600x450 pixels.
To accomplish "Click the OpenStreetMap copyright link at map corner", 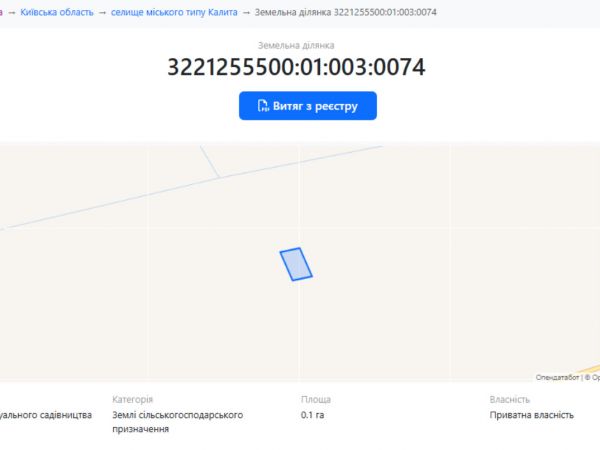I will (x=595, y=377).
